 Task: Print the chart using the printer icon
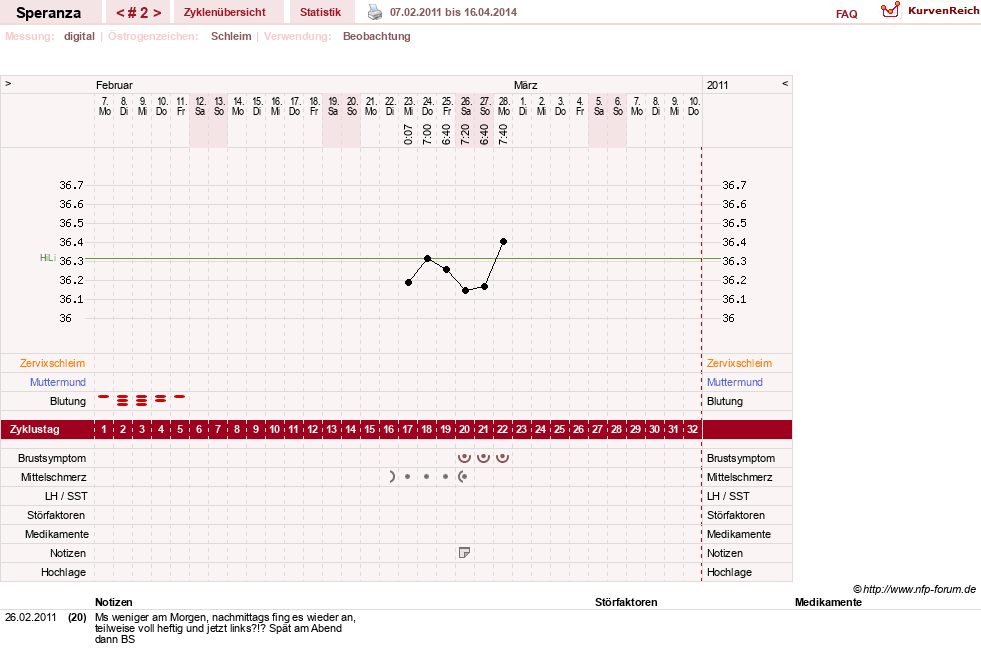click(x=374, y=12)
